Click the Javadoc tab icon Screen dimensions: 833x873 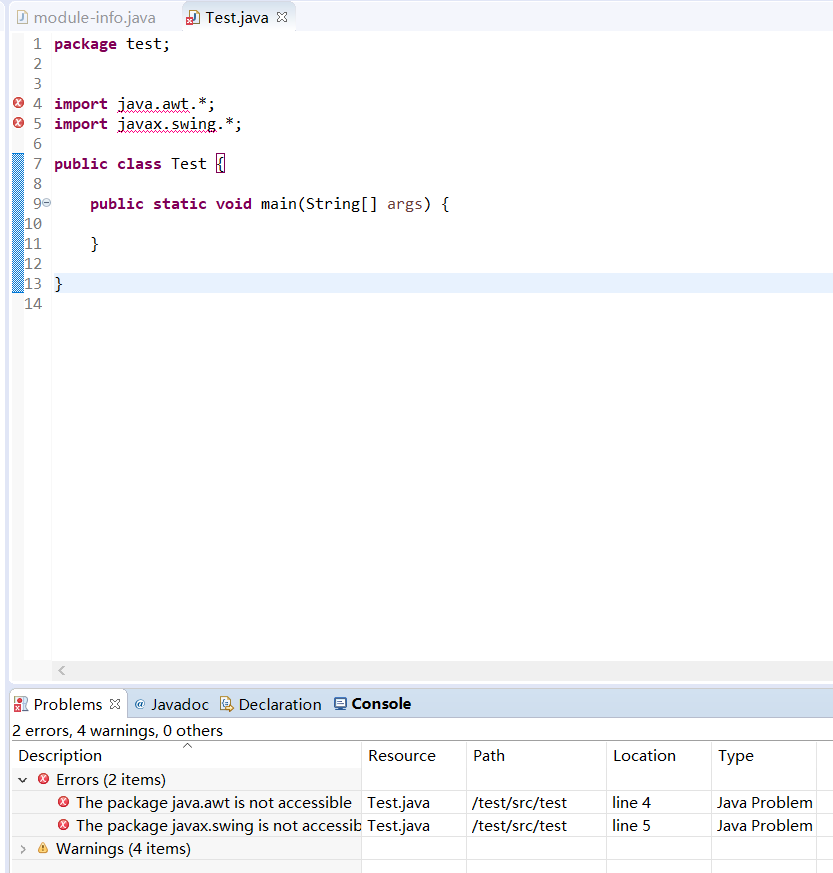pos(141,703)
